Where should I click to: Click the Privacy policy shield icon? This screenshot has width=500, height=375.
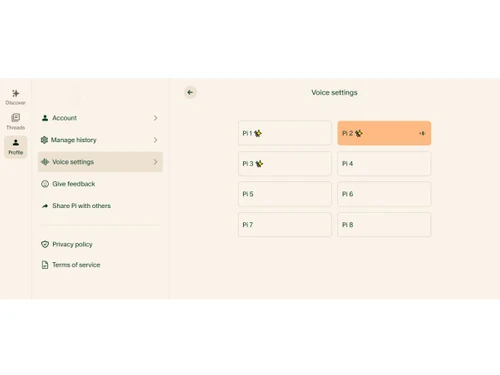[45, 244]
